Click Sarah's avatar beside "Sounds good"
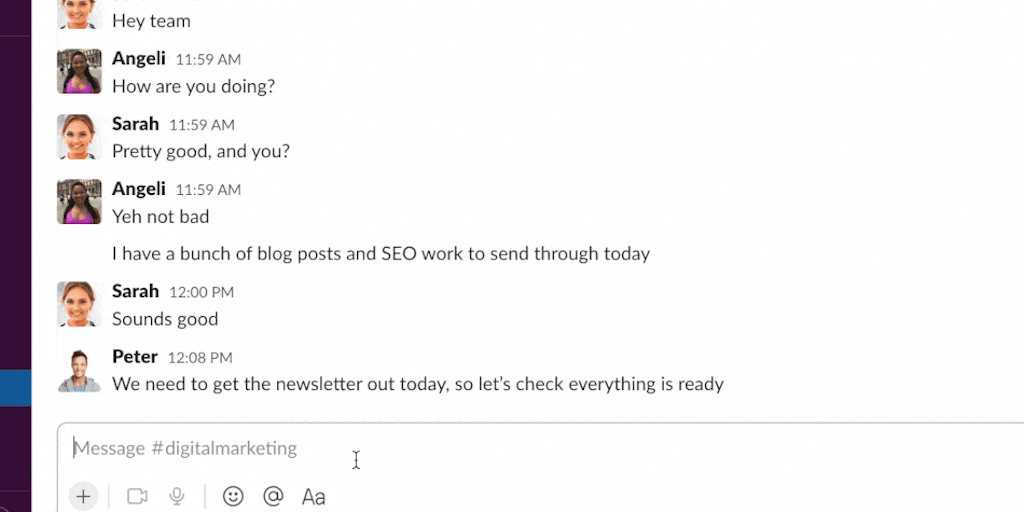Viewport: 1024px width, 512px height. pyautogui.click(x=79, y=304)
